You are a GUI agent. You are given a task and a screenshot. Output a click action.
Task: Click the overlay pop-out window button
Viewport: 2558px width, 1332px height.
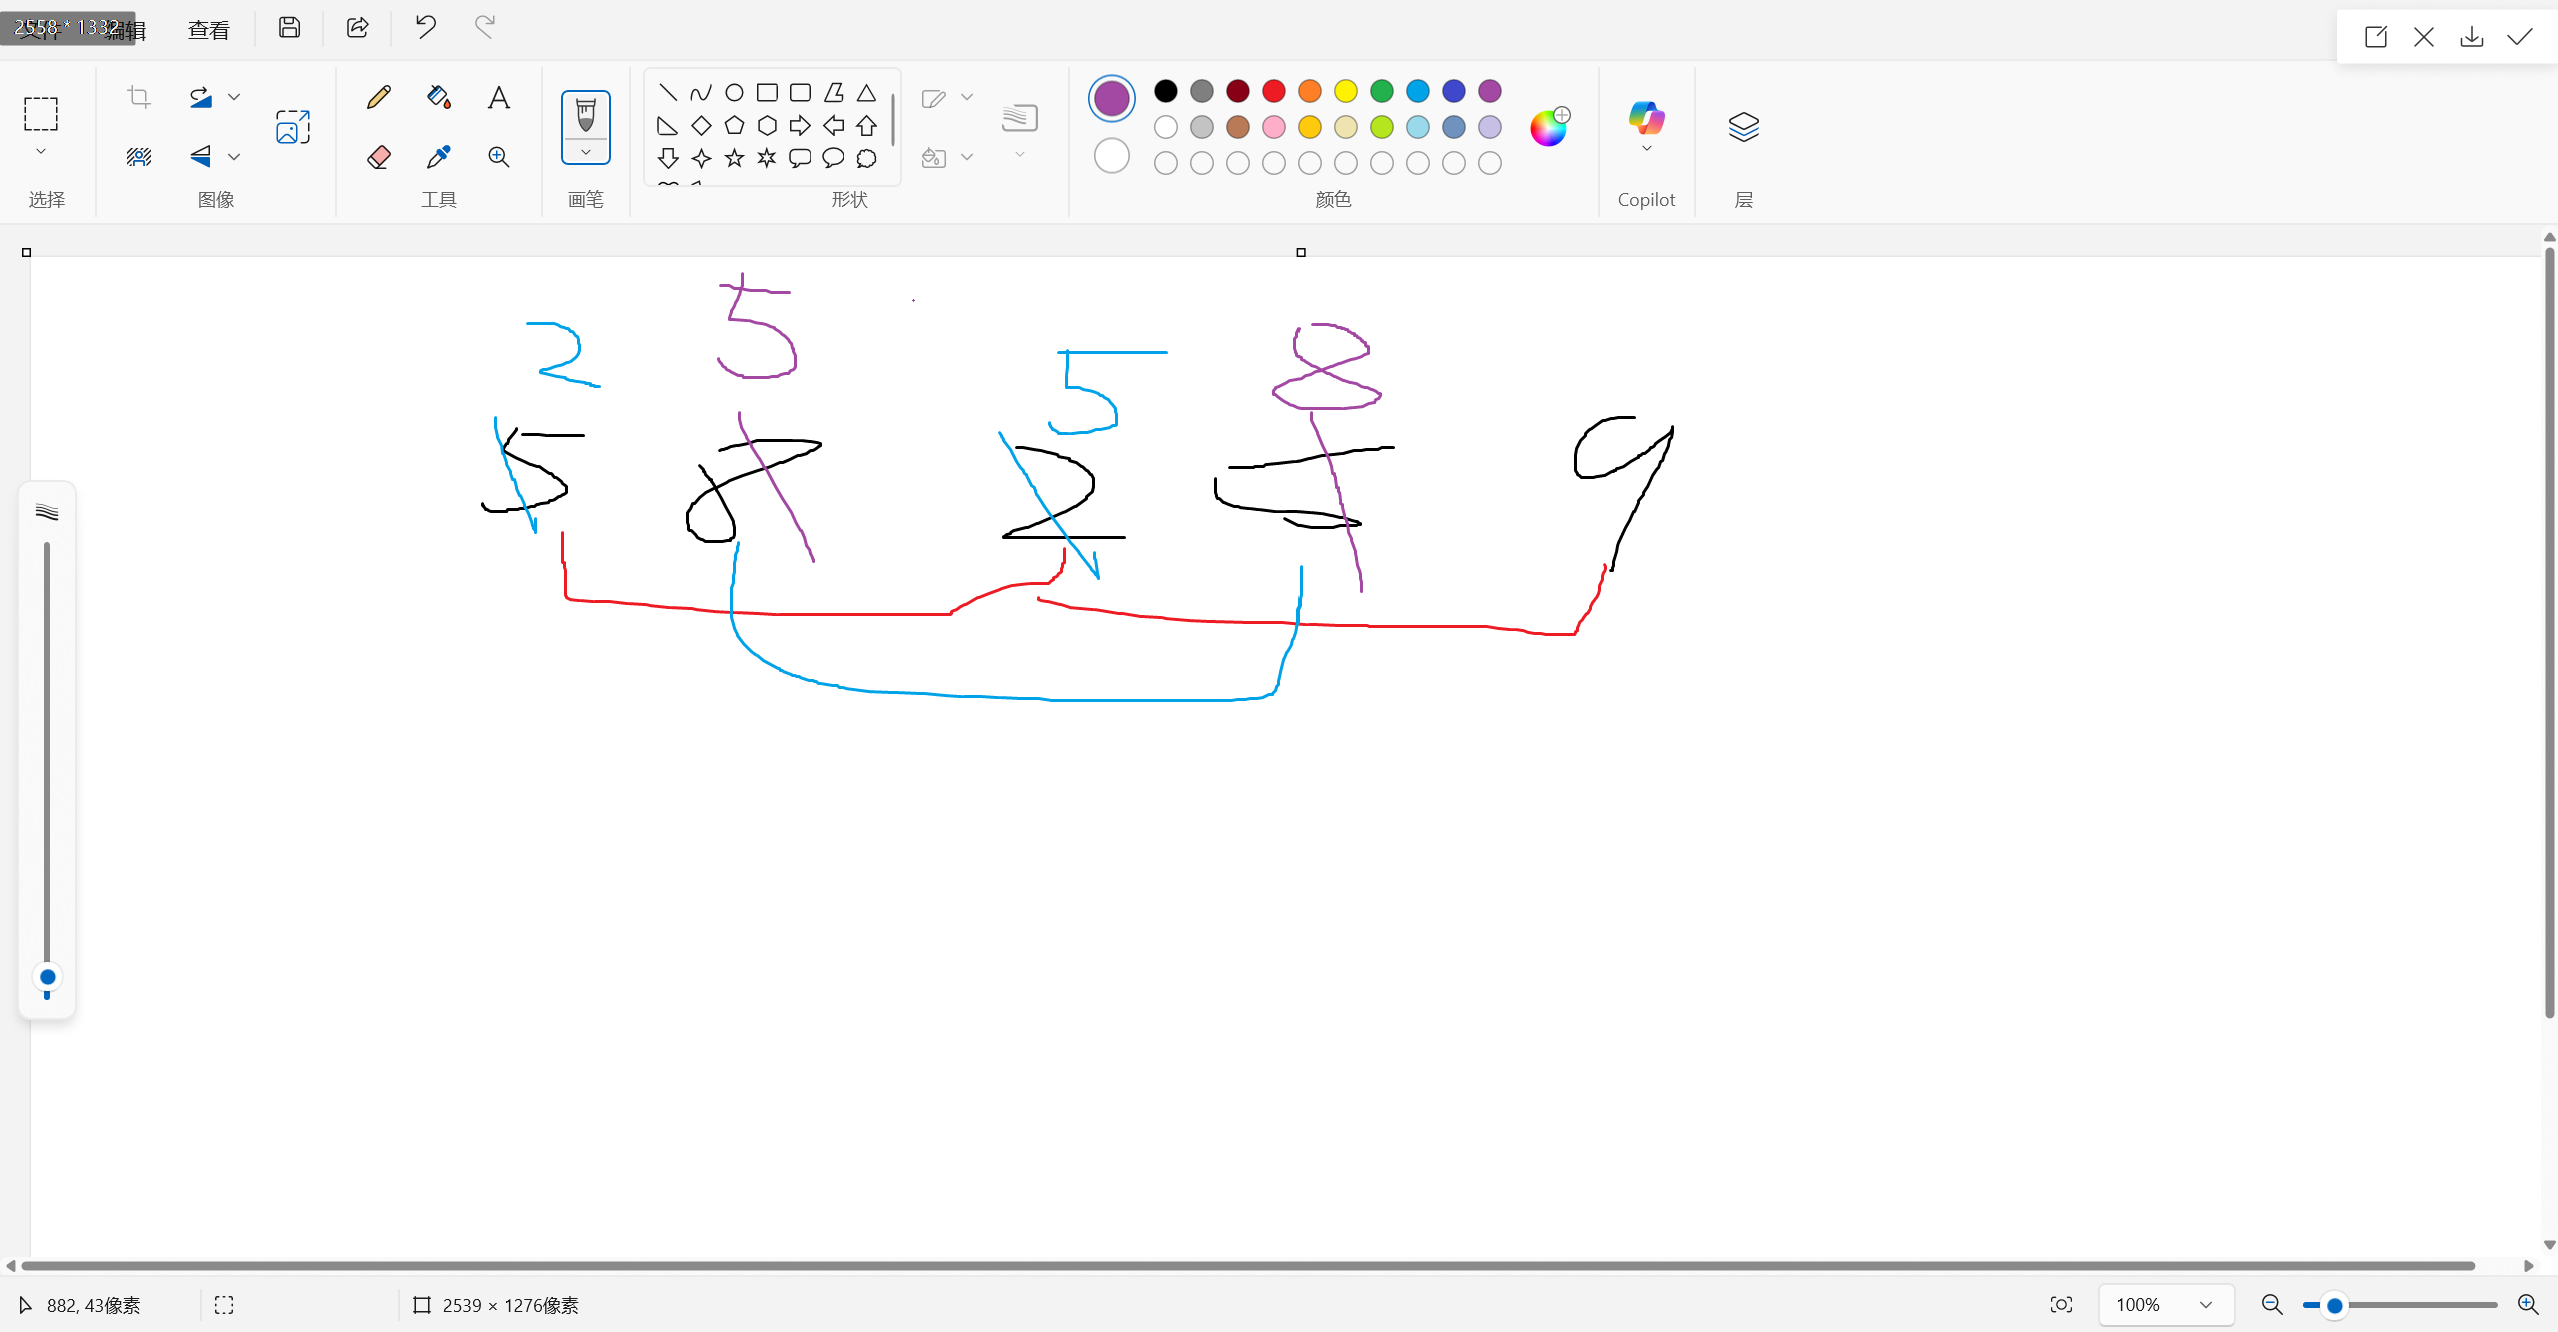tap(2375, 37)
